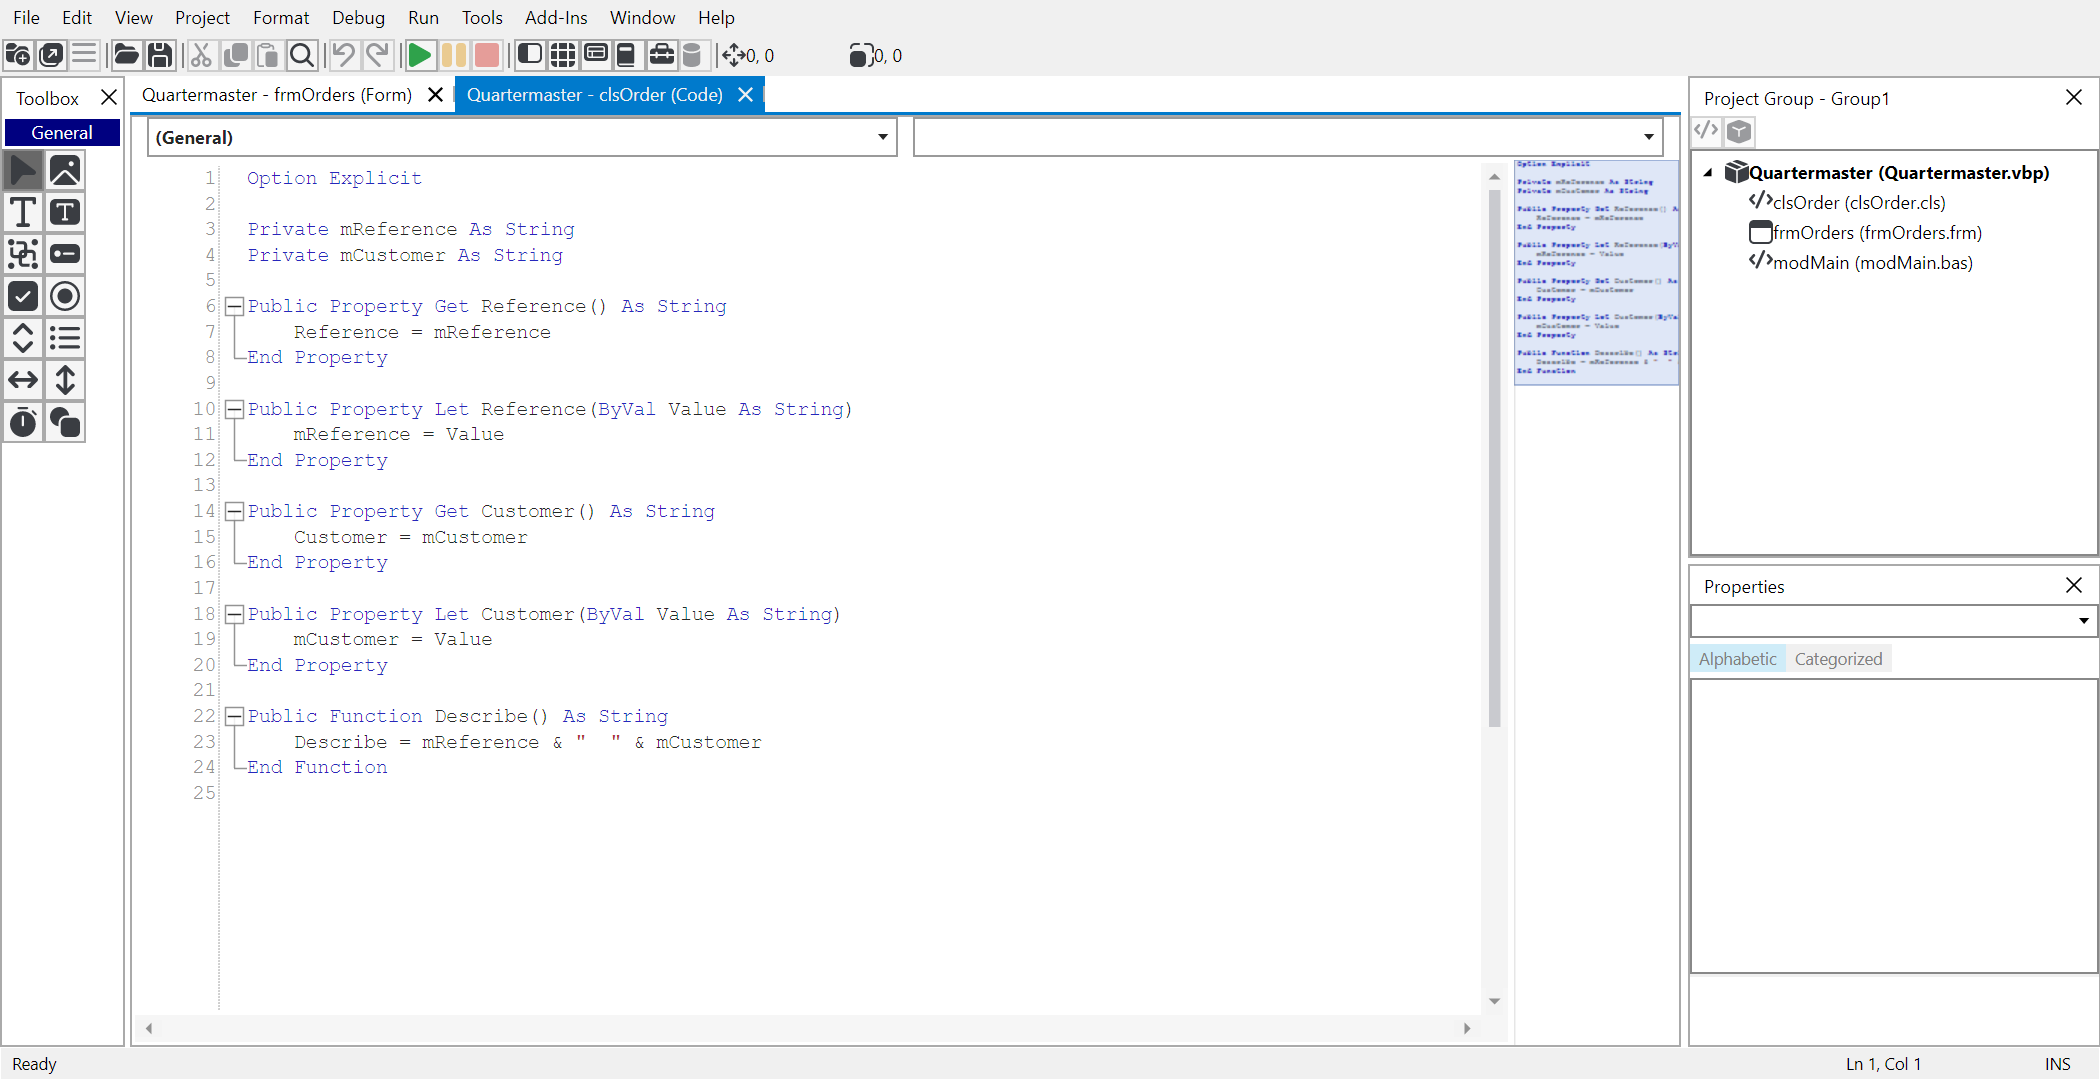Open the Project Explorer toolbar icon
The image size is (2100, 1080).
click(530, 55)
